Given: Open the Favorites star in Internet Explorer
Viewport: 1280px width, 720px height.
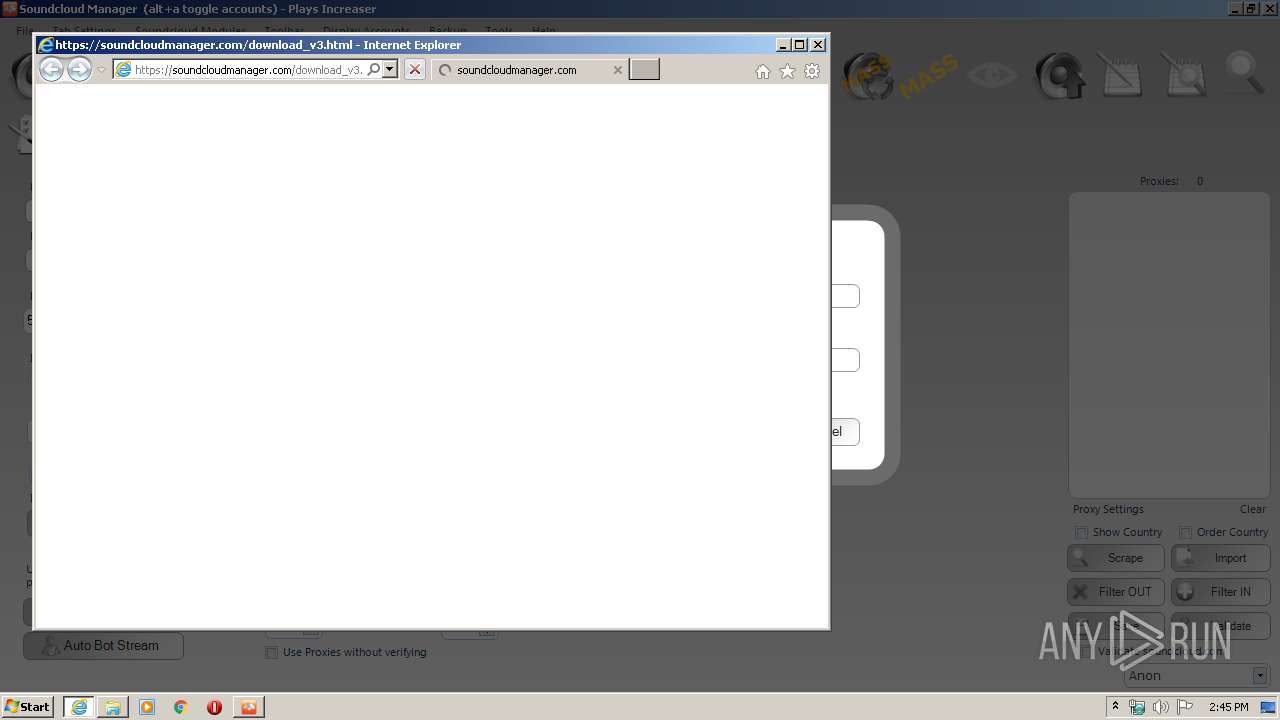Looking at the screenshot, I should 787,71.
